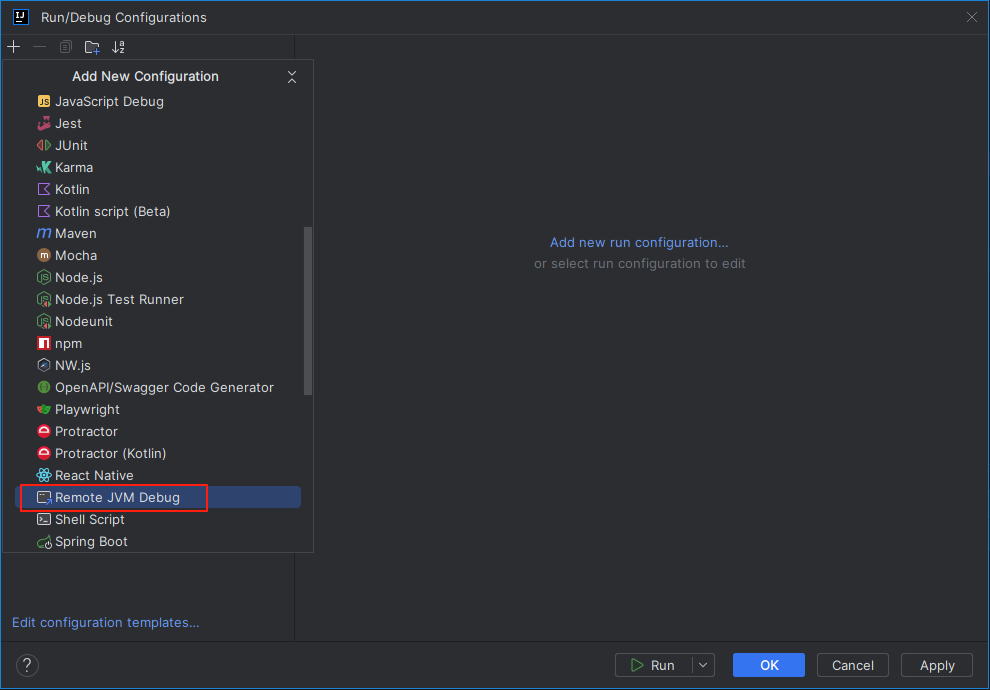This screenshot has height=690, width=990.
Task: Select the Node.js label
Action: click(x=79, y=277)
